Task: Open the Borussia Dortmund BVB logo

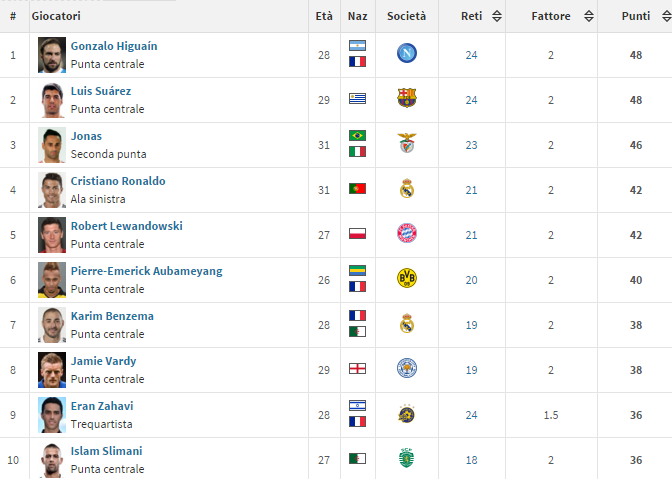Action: [407, 278]
